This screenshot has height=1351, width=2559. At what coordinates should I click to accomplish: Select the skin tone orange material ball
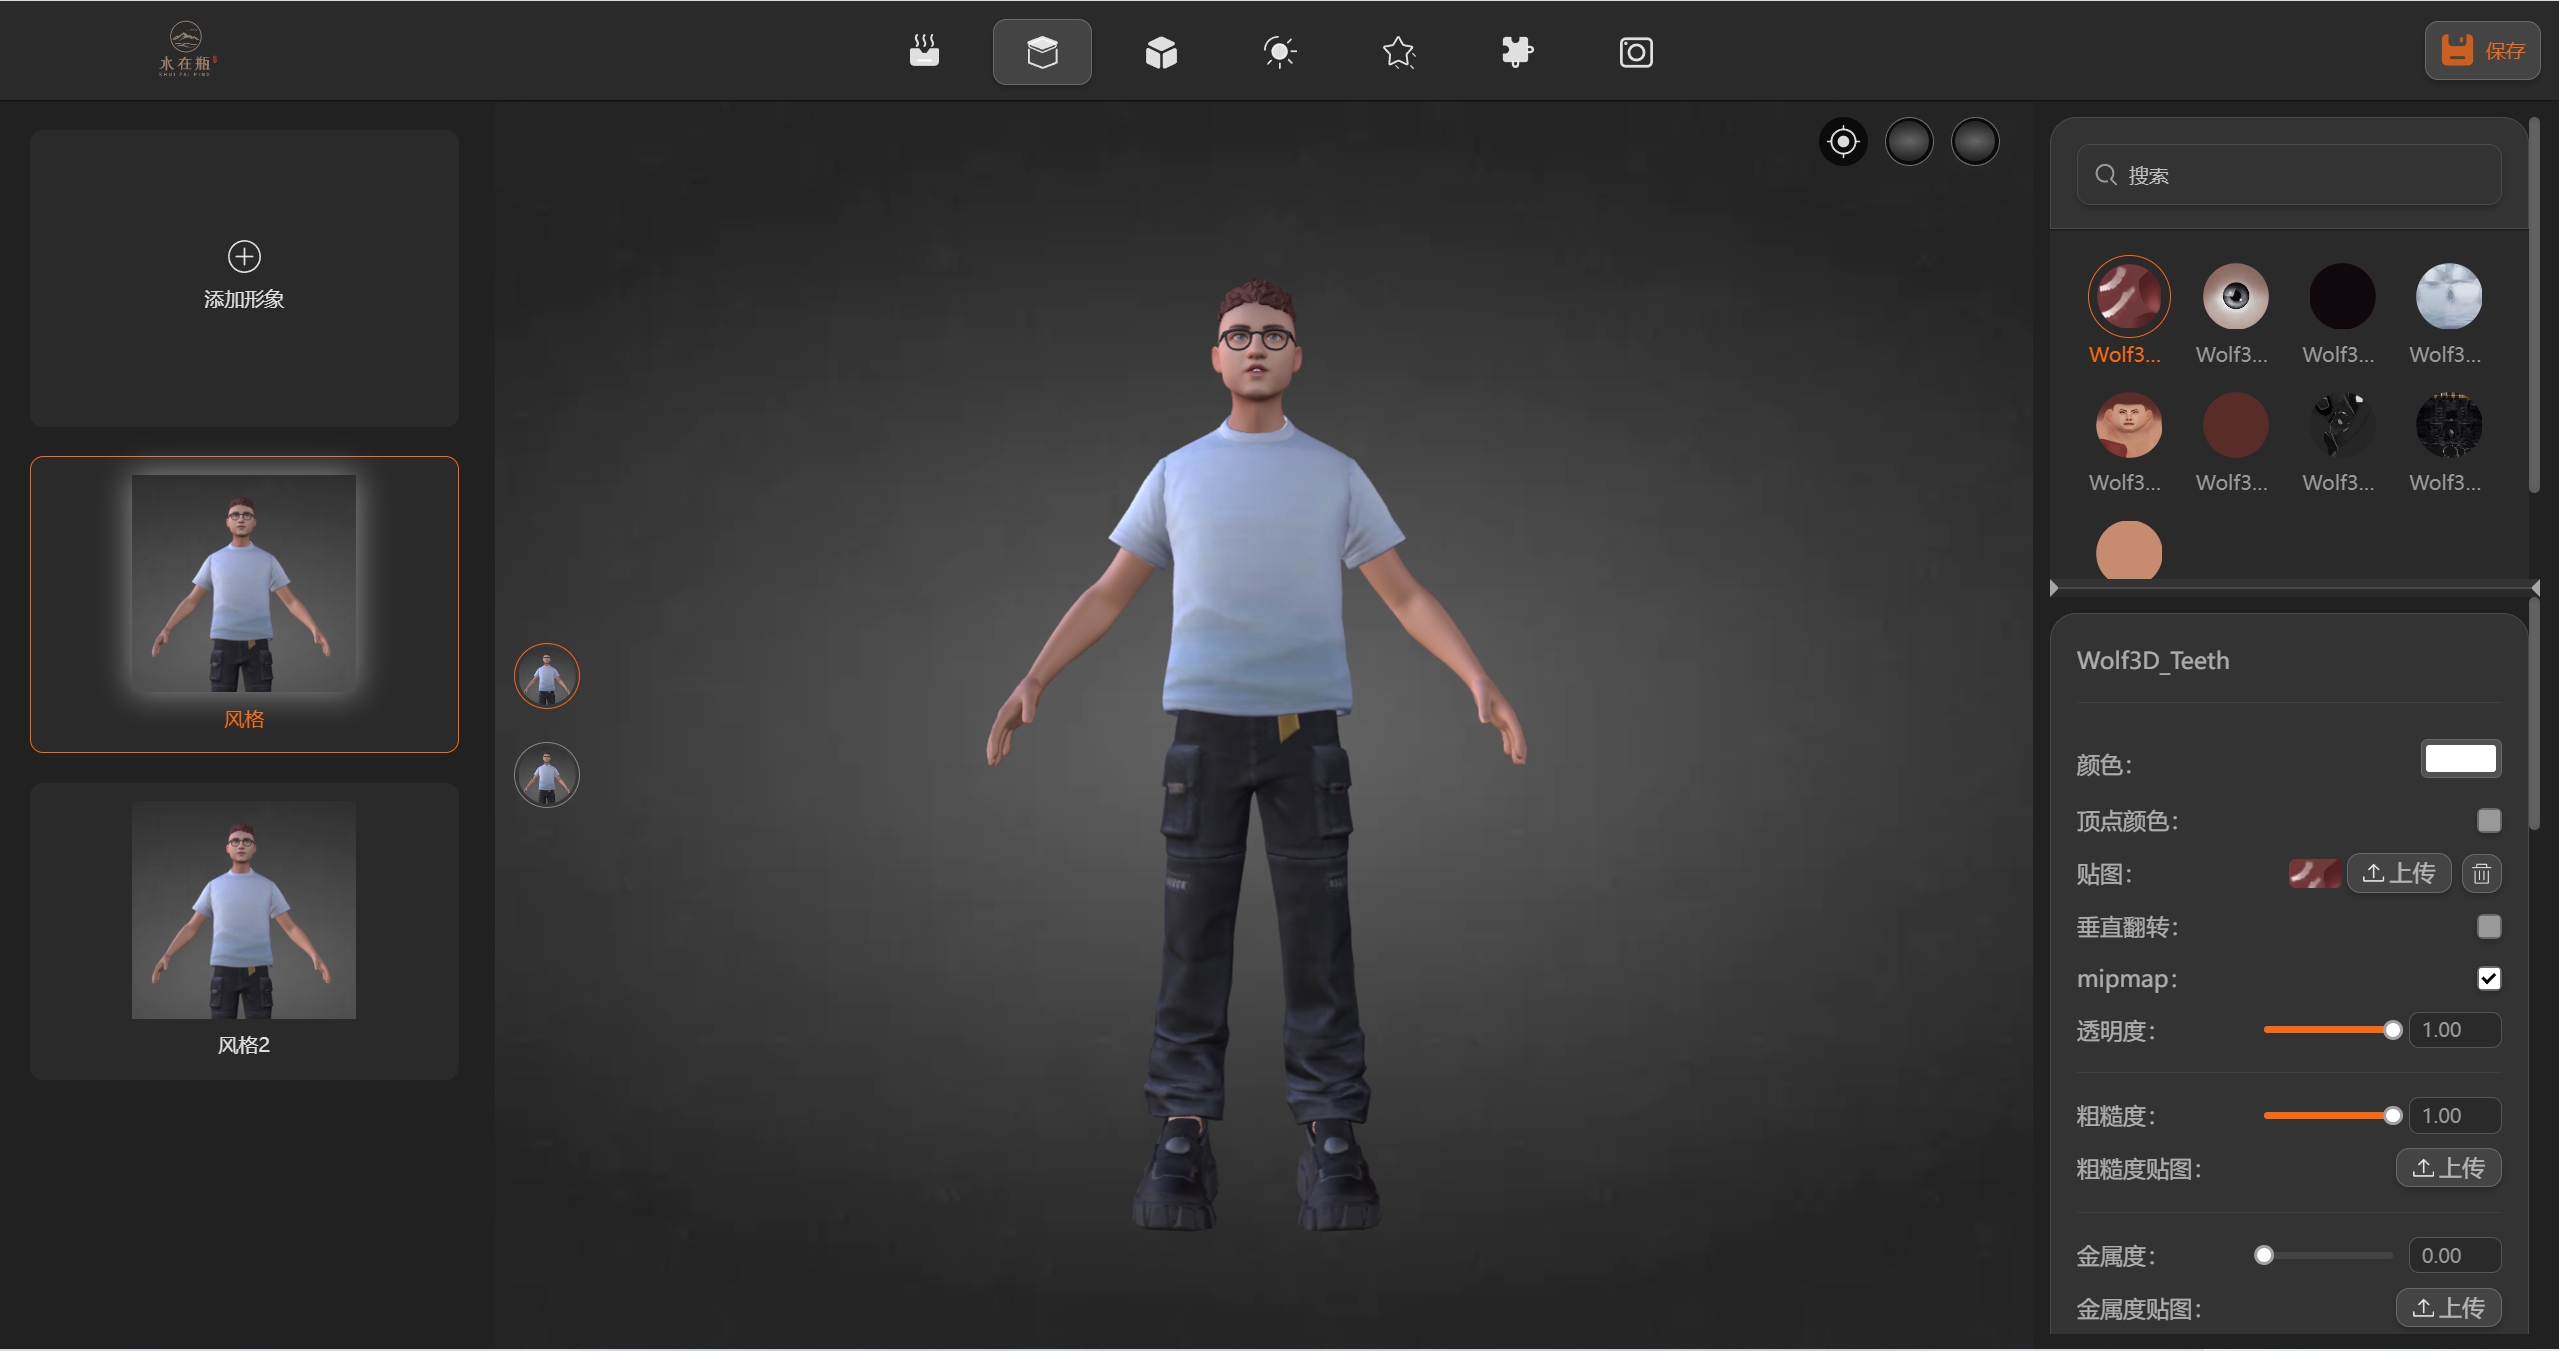pyautogui.click(x=2128, y=550)
